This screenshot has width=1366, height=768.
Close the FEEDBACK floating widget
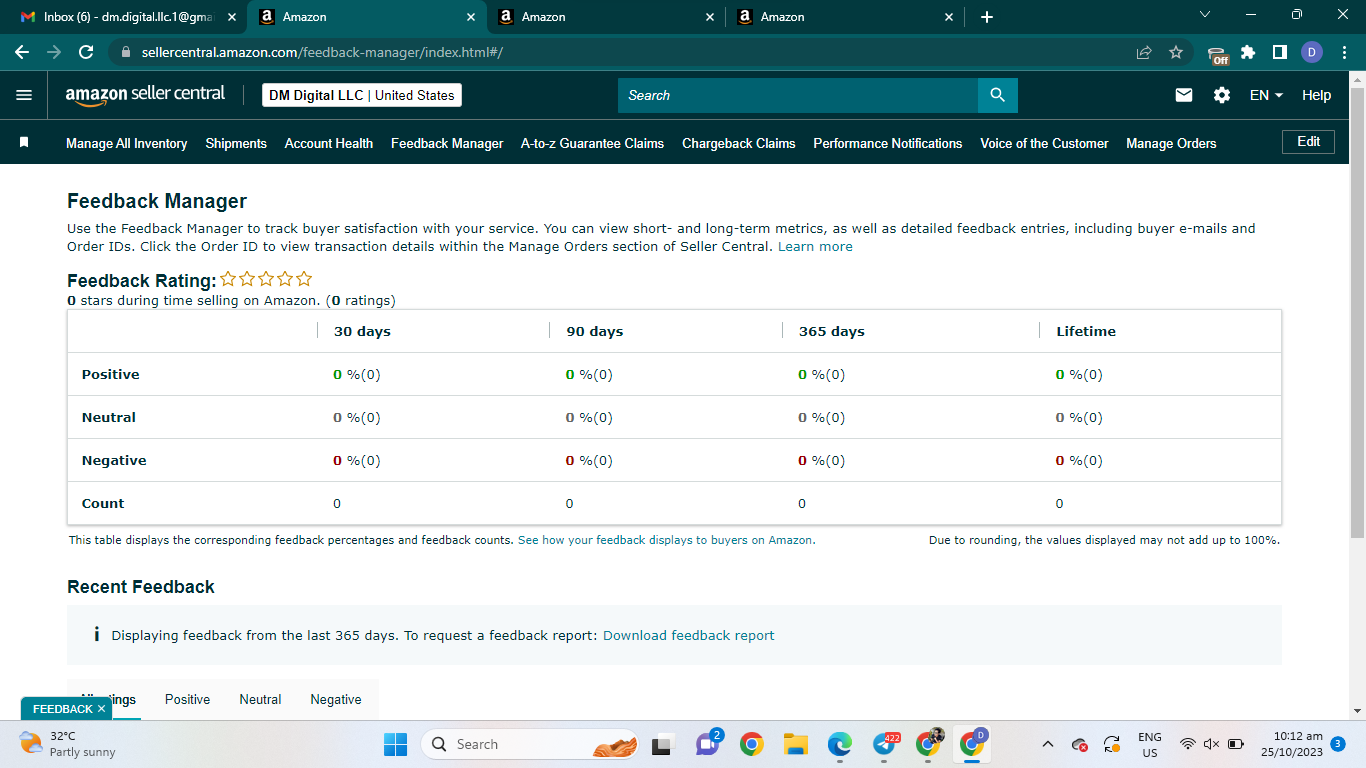[x=101, y=709]
